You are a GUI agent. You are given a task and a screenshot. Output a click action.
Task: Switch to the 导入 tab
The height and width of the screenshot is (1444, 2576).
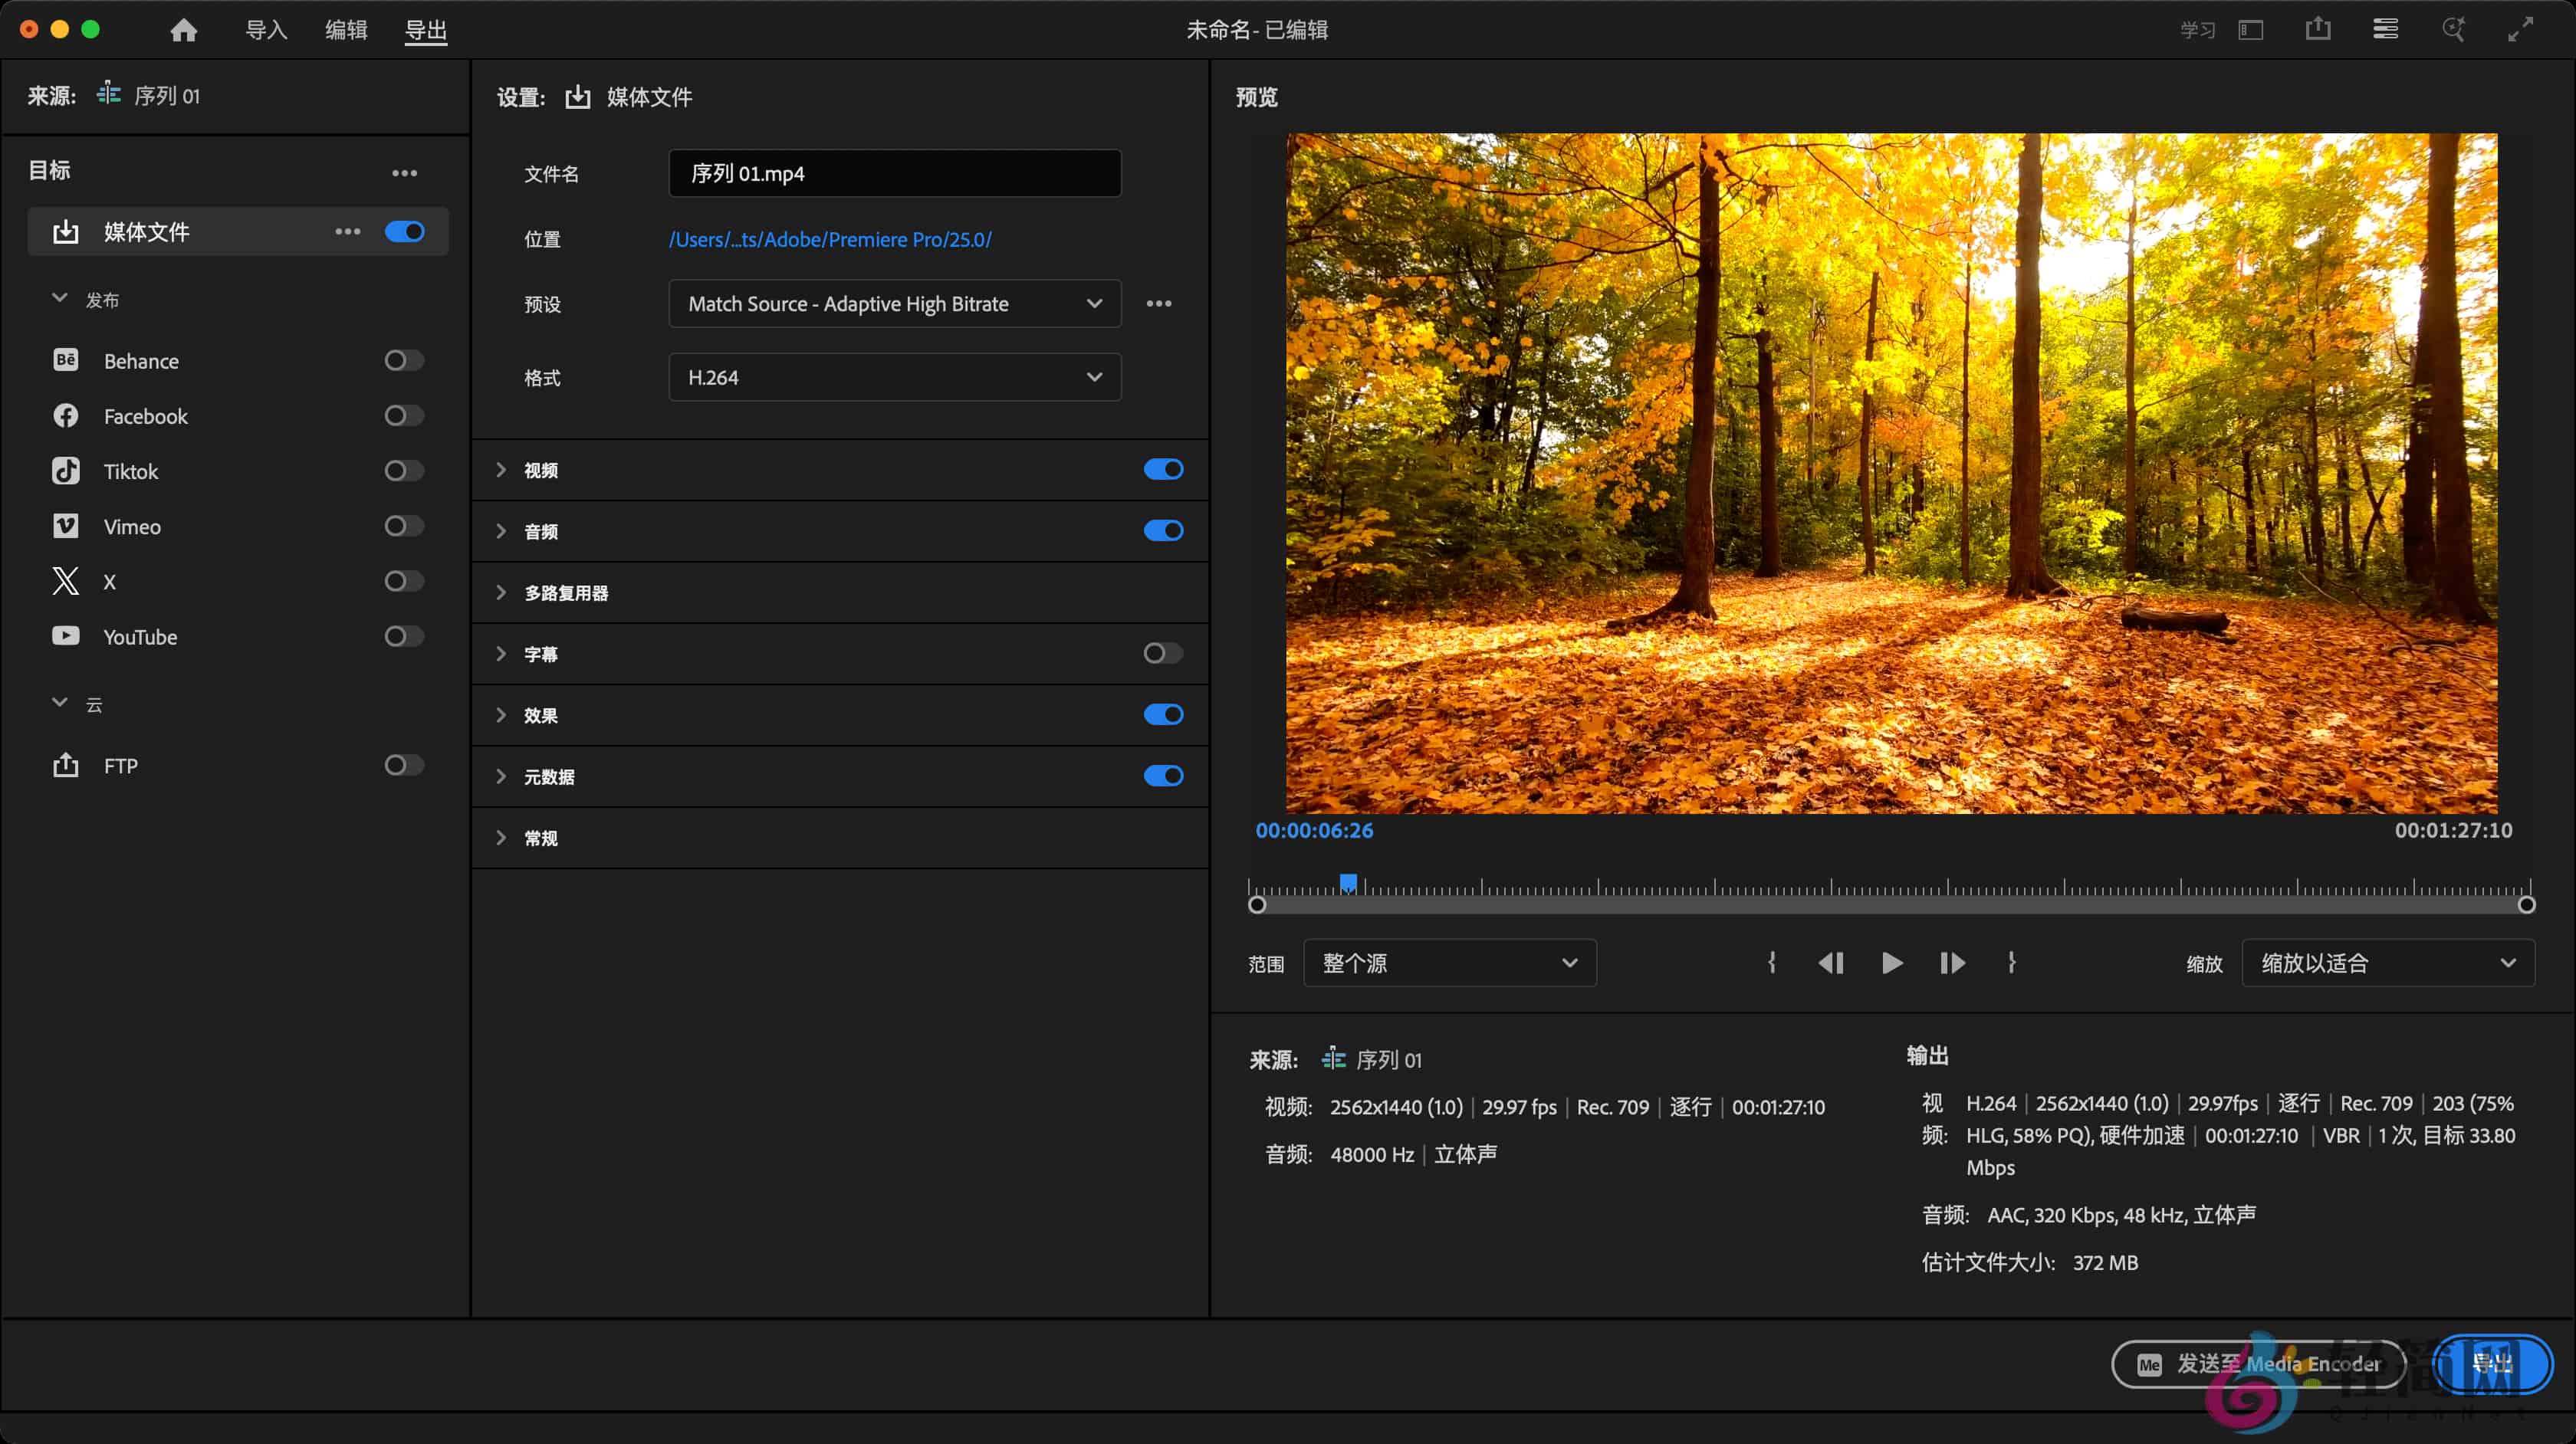[x=265, y=31]
